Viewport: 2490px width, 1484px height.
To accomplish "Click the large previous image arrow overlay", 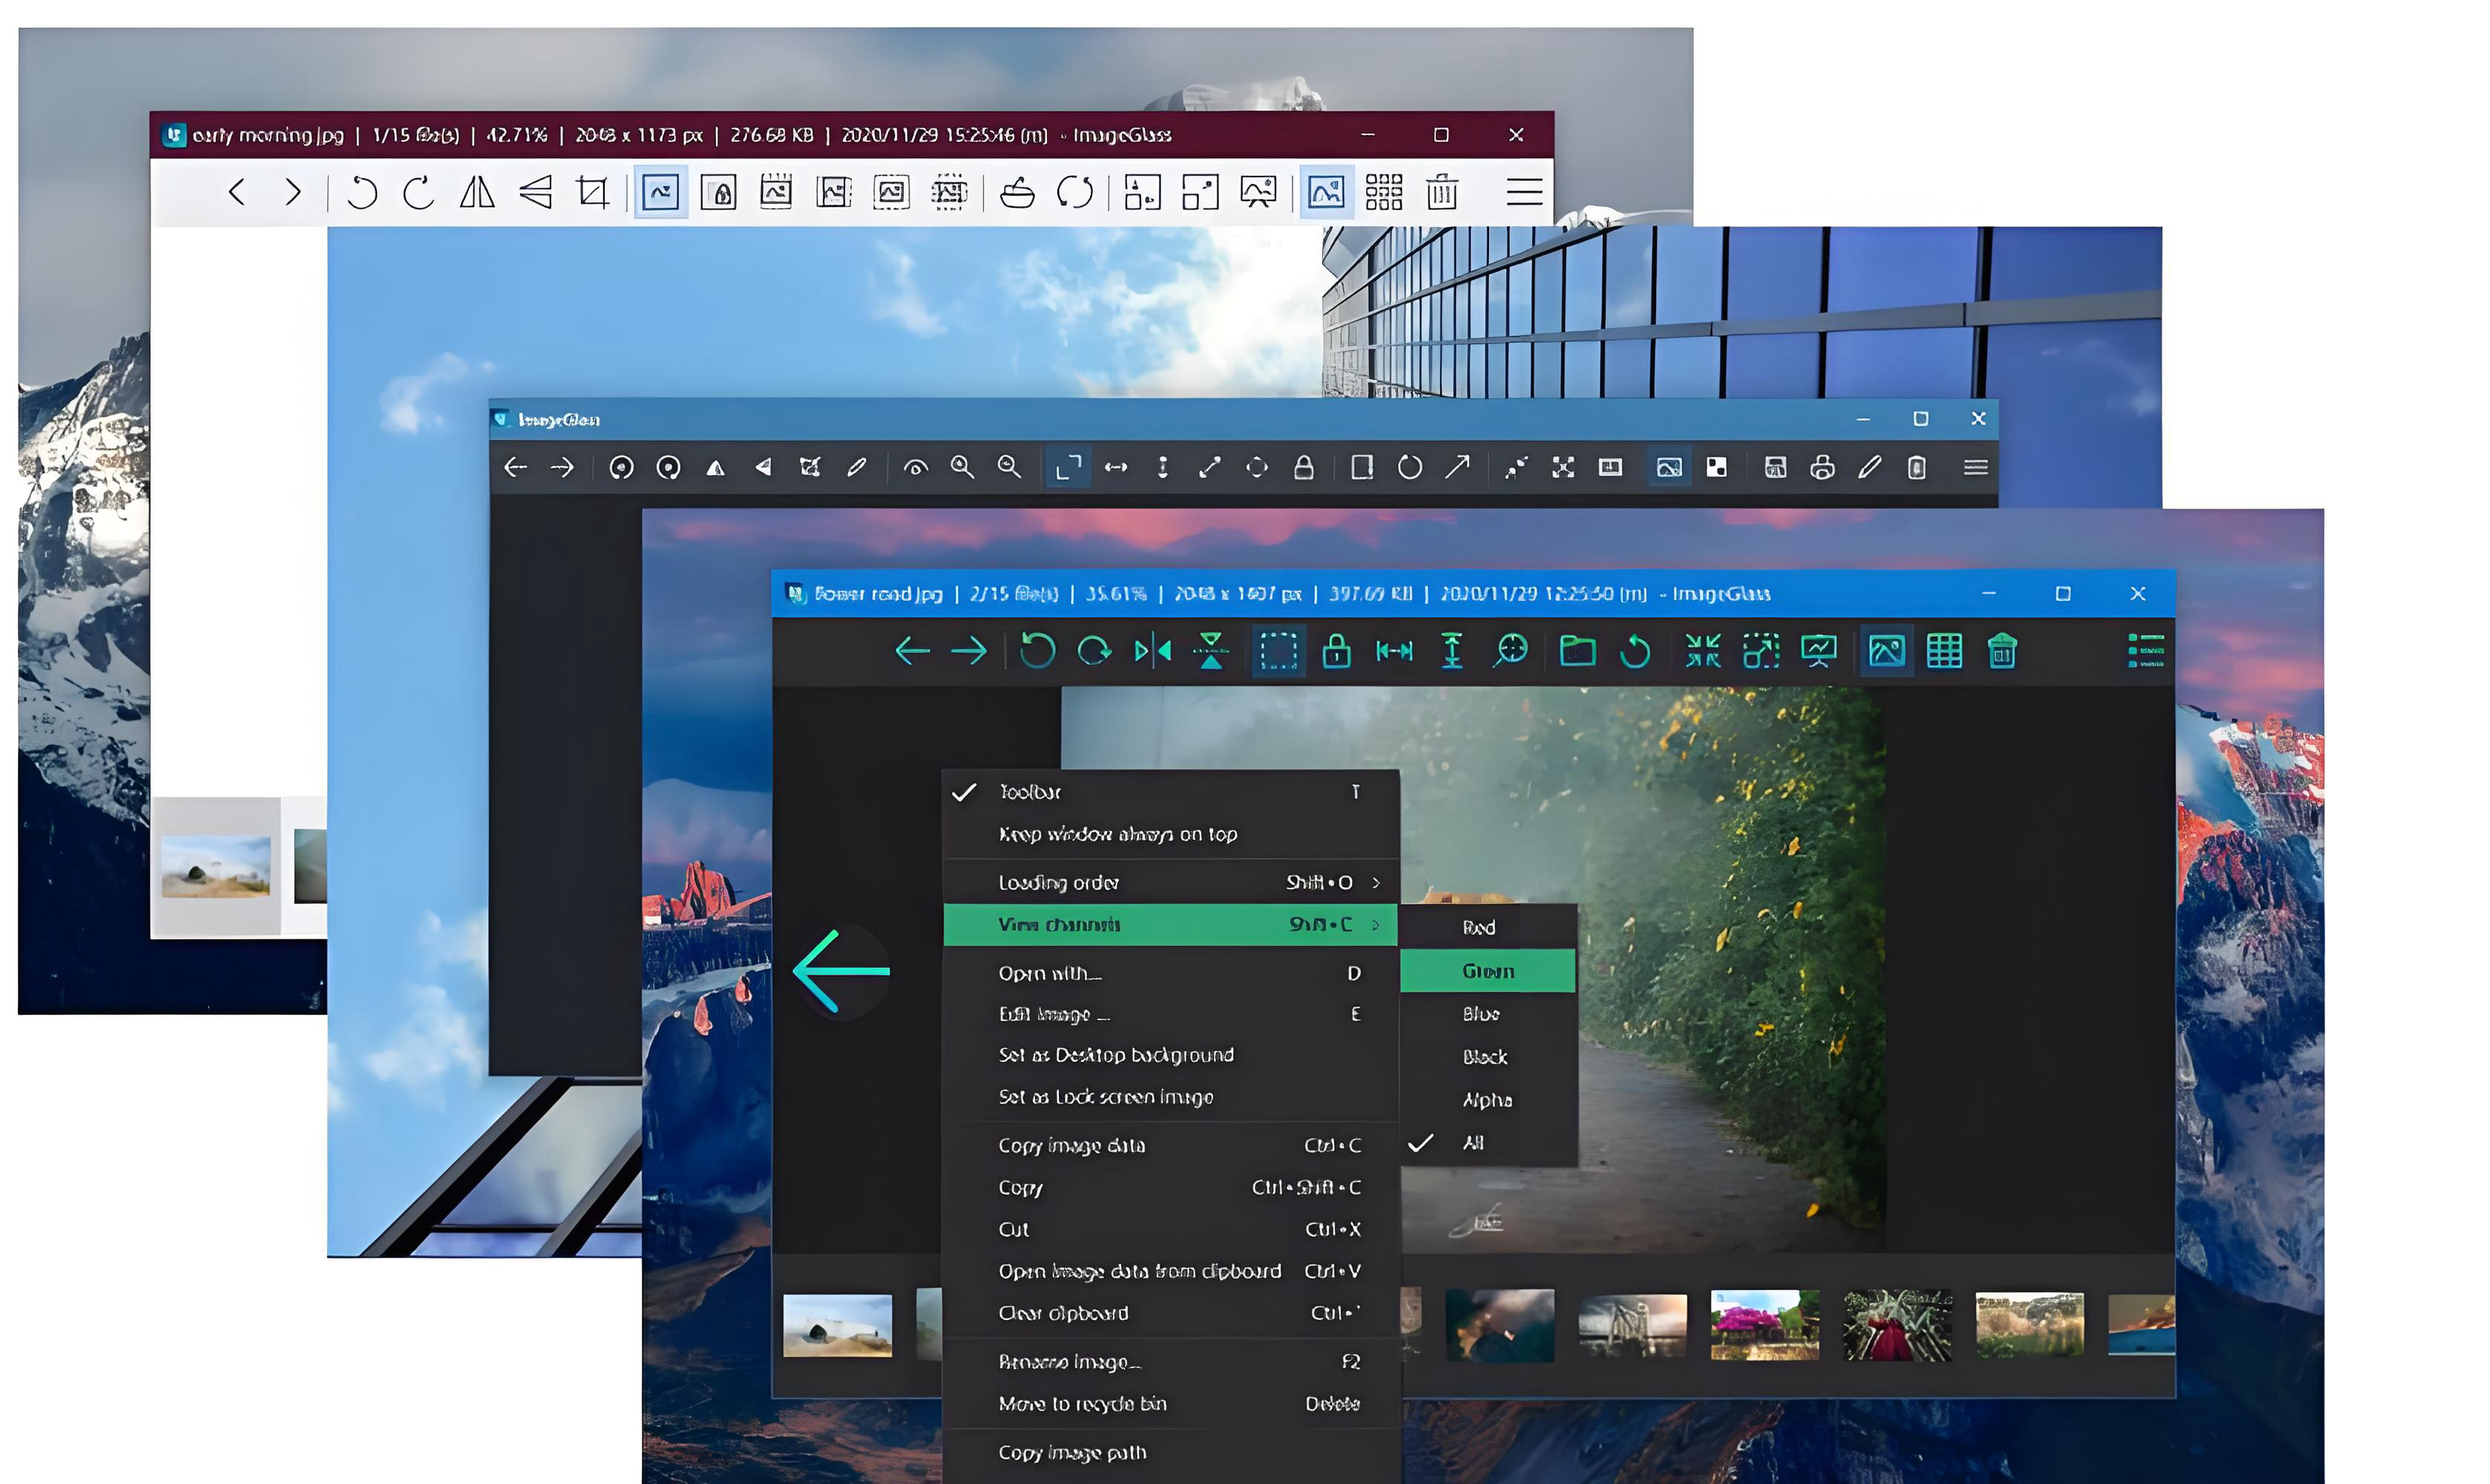I will 841,972.
